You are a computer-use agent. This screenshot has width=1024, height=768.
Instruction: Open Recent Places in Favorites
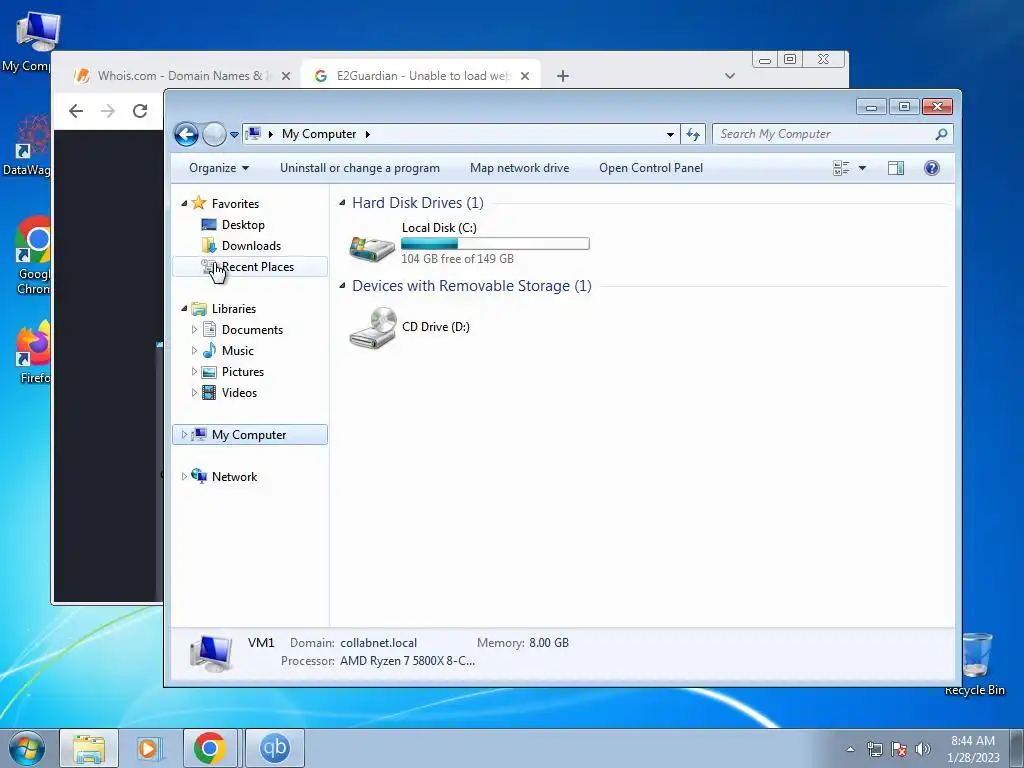coord(249,266)
